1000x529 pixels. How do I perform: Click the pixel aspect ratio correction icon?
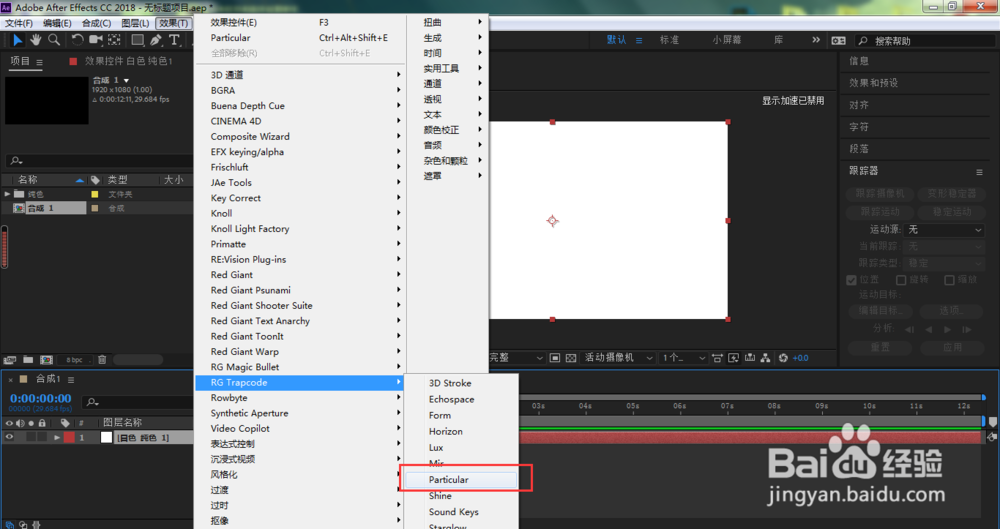pyautogui.click(x=717, y=358)
